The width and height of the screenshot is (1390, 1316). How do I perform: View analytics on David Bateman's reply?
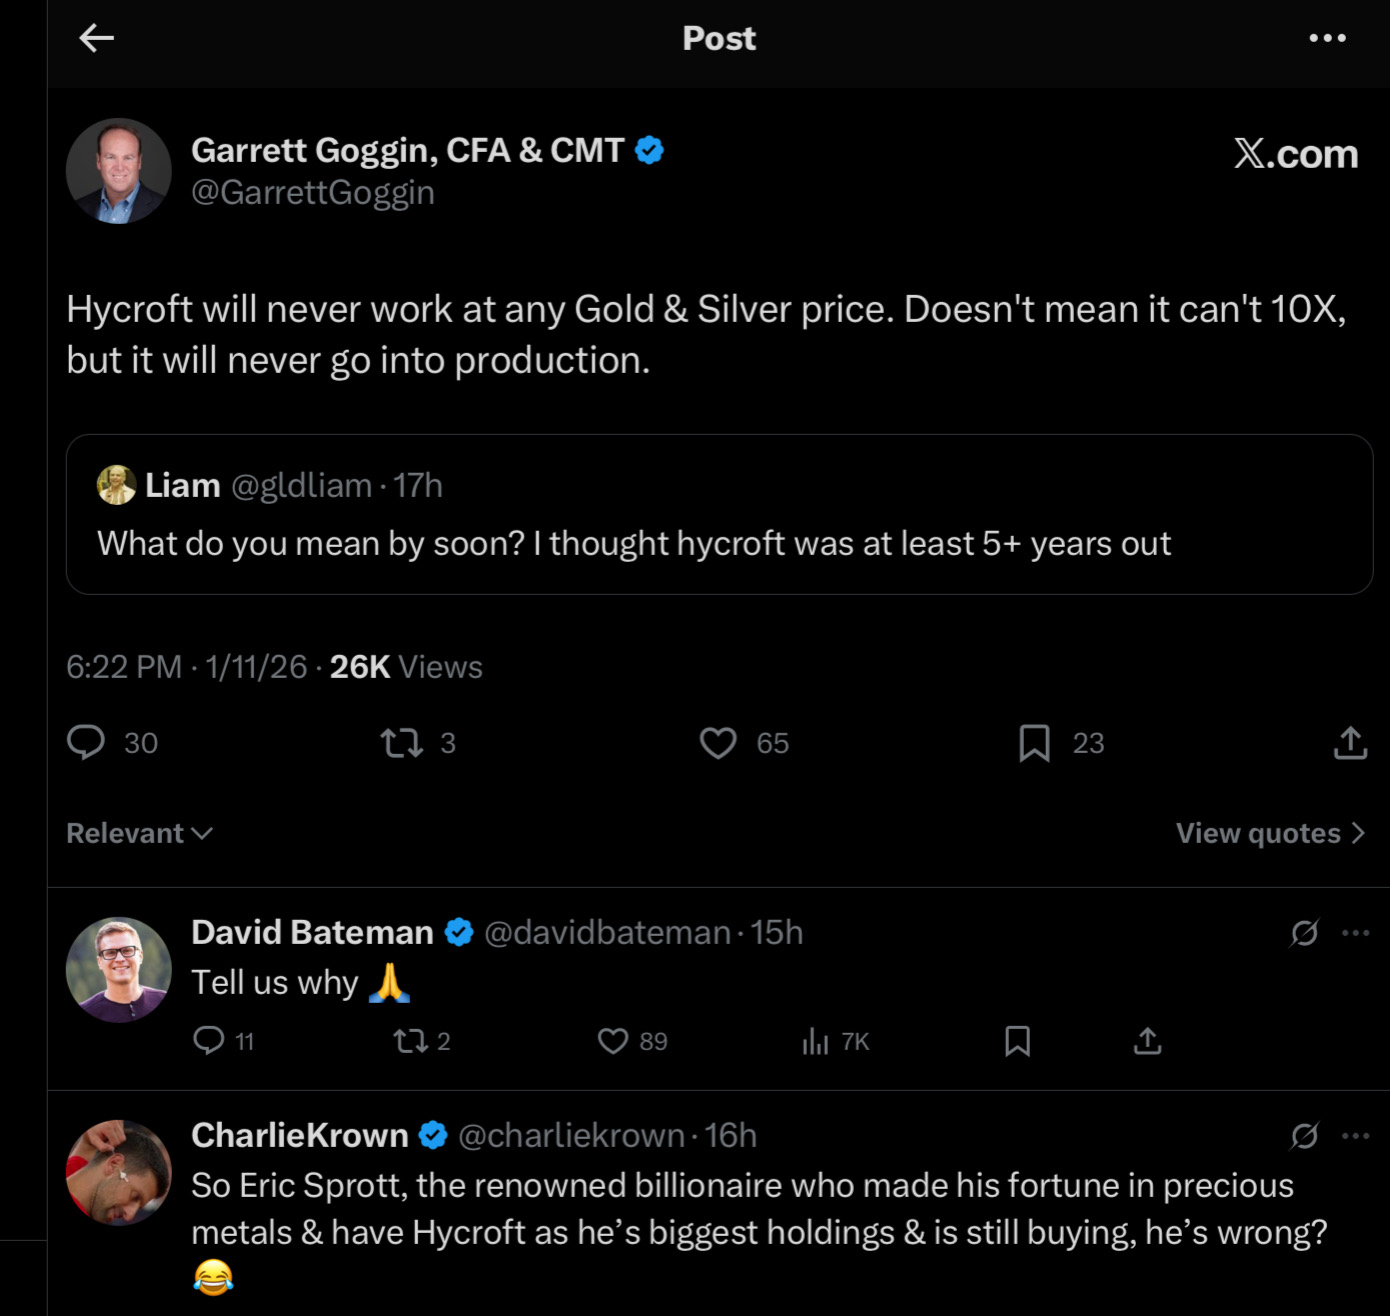[x=816, y=1042]
